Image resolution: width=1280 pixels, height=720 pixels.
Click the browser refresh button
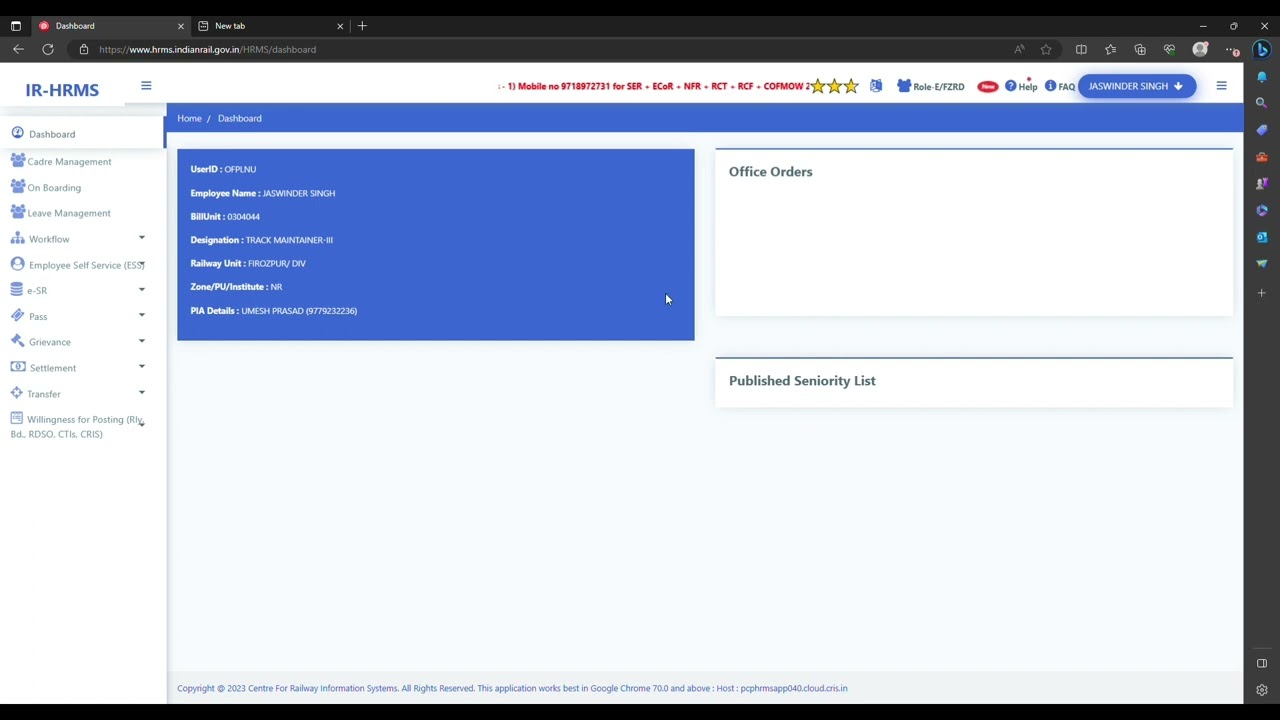point(47,49)
